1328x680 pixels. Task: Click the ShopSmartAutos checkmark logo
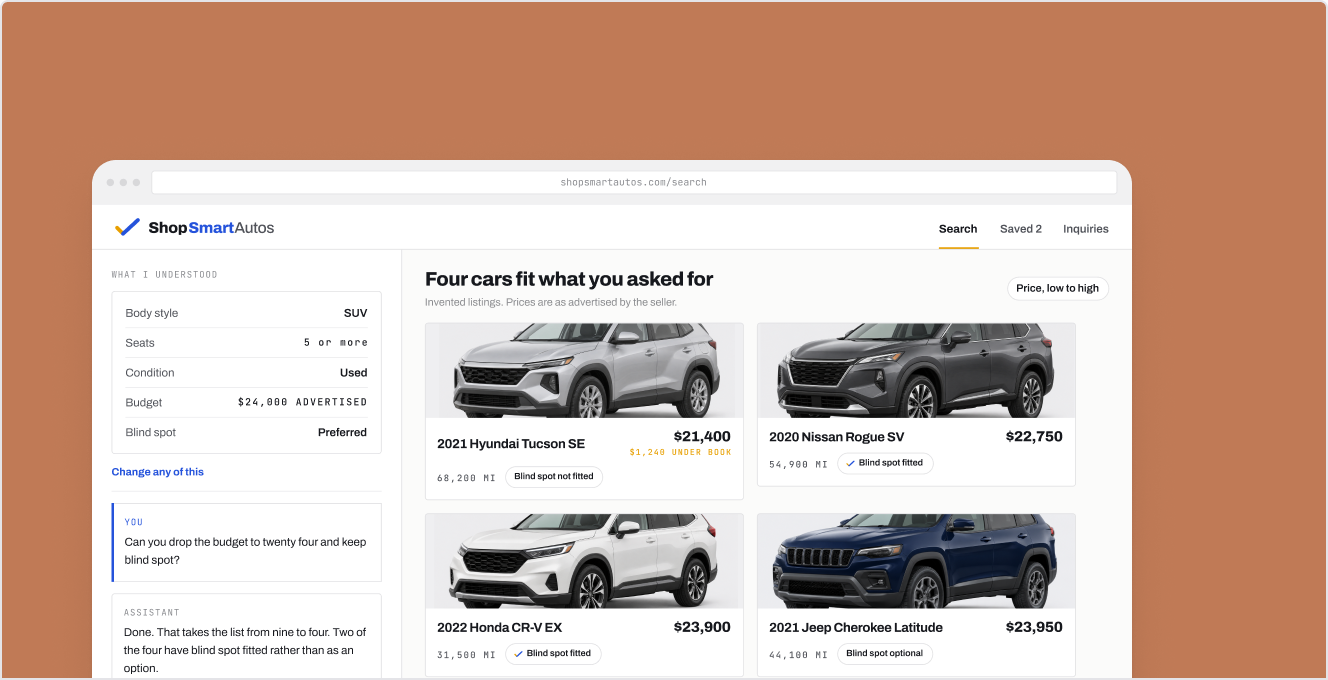tap(127, 228)
